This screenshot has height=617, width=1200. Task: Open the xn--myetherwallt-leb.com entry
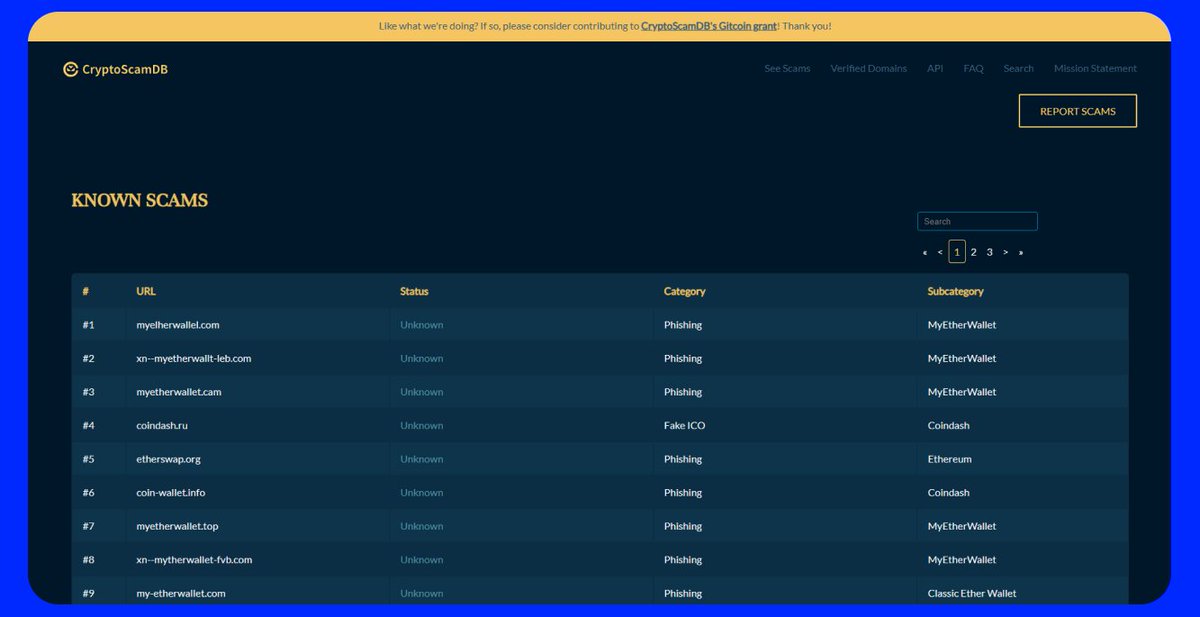pyautogui.click(x=194, y=358)
